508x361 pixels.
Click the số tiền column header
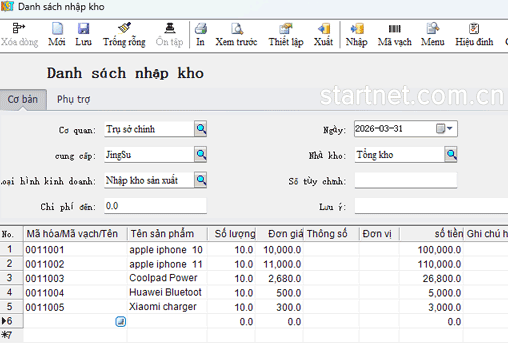point(431,234)
